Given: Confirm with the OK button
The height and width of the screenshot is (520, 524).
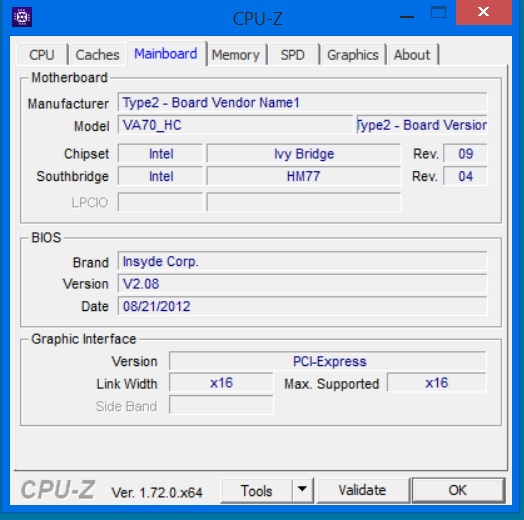Looking at the screenshot, I should (458, 490).
